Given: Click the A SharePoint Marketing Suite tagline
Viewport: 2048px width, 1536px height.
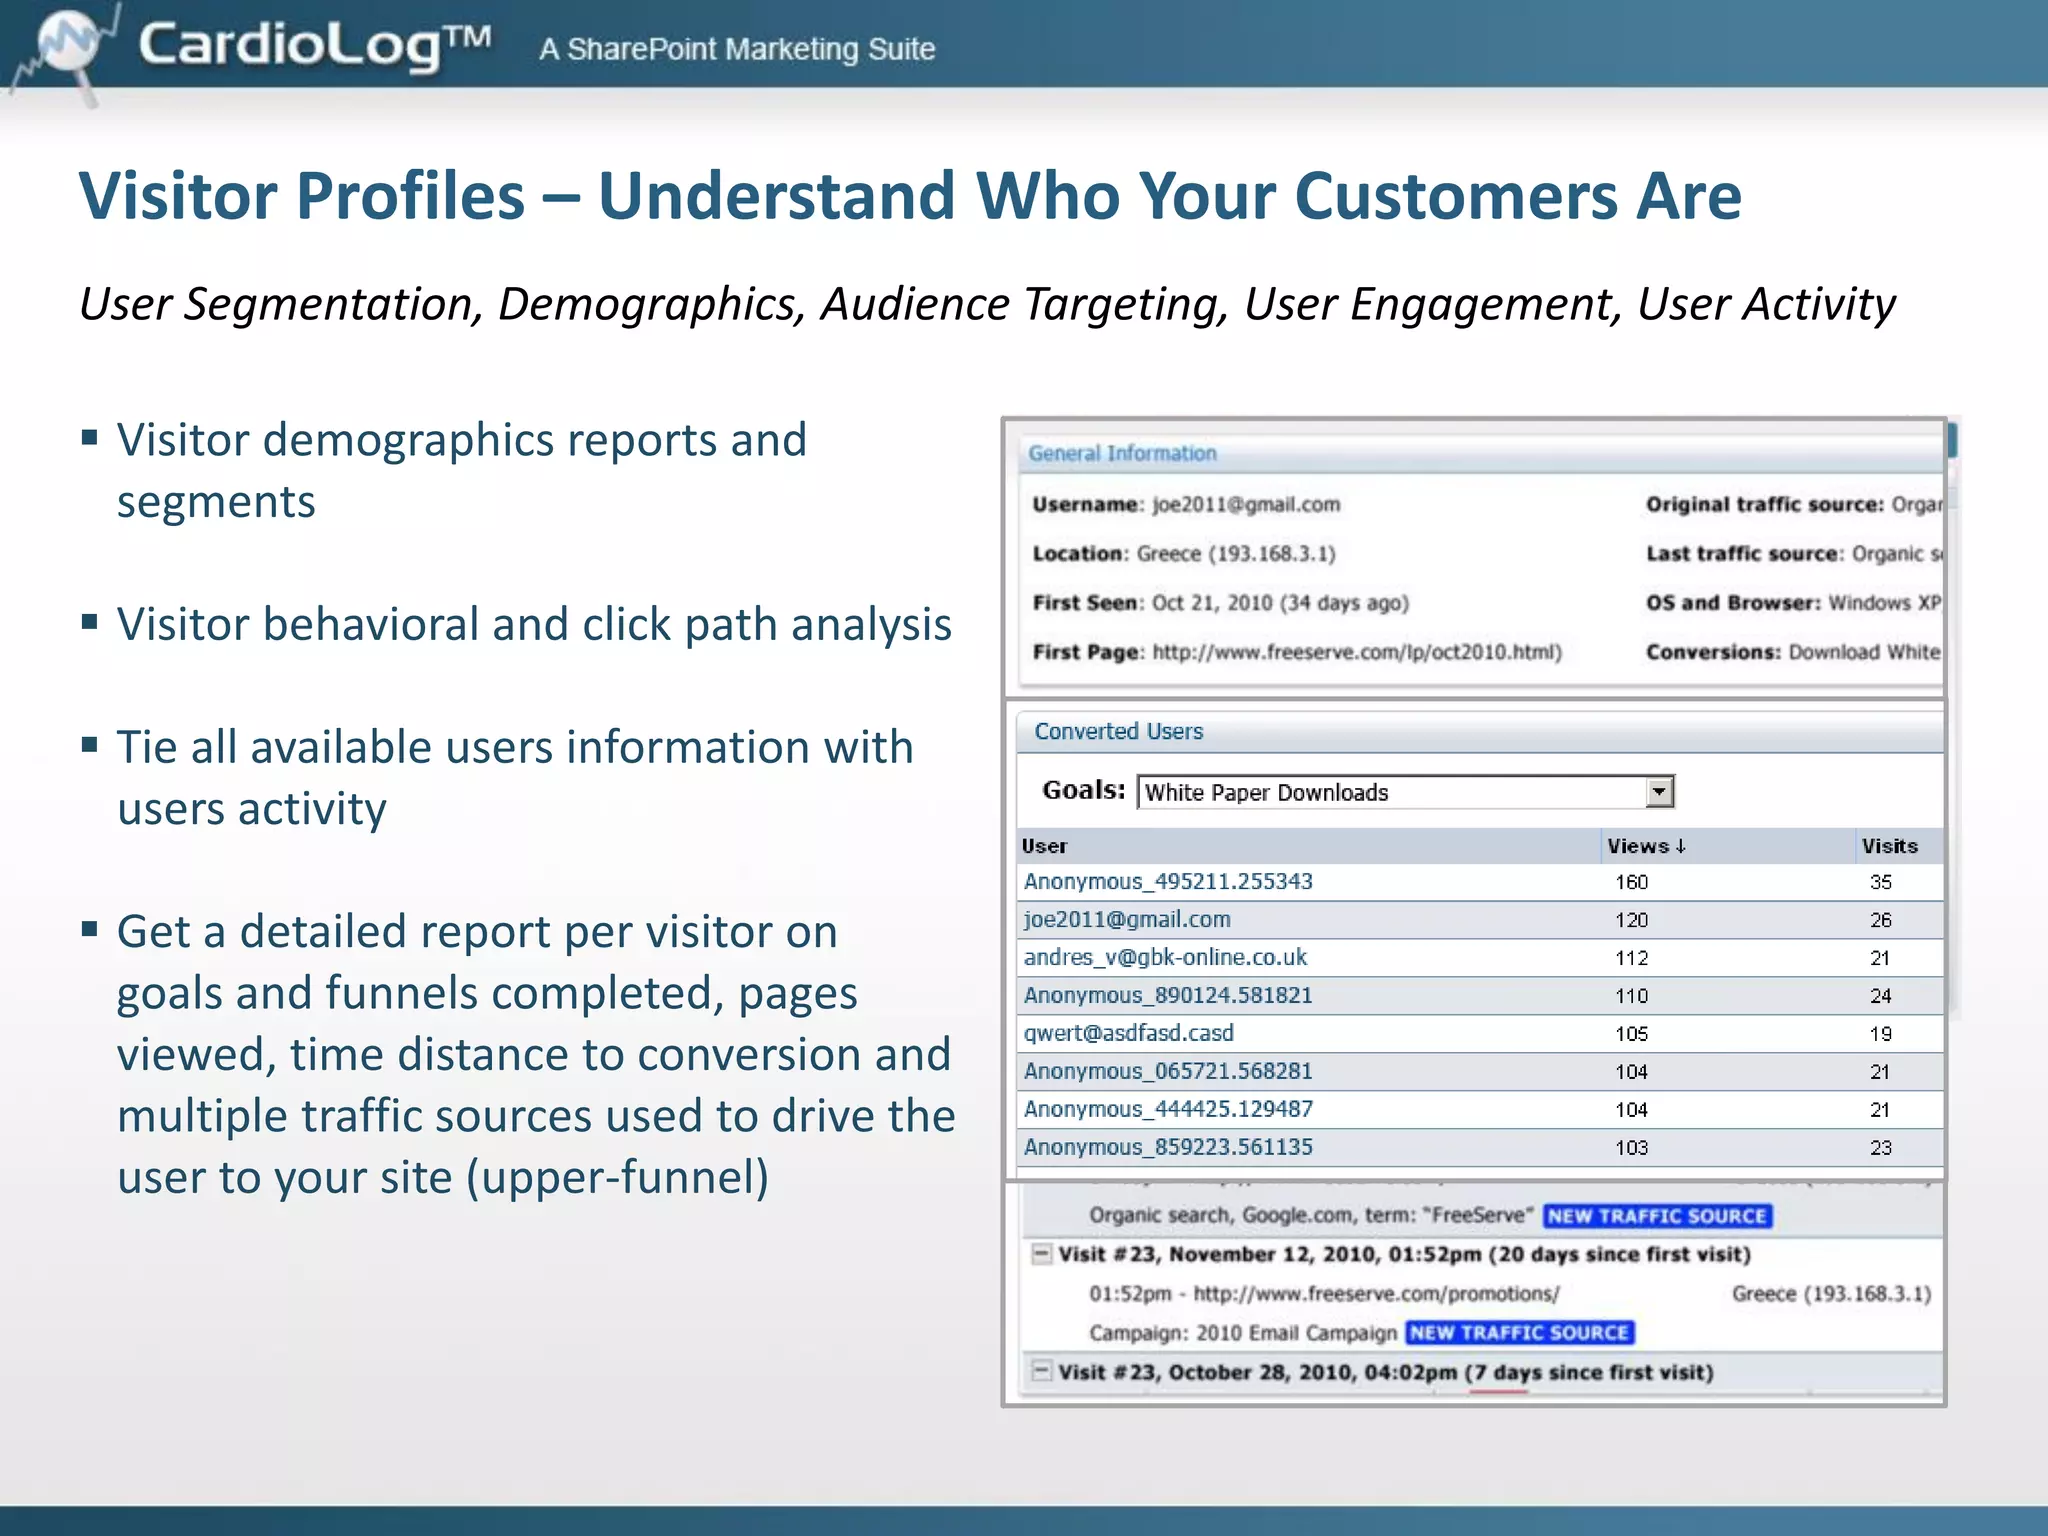Looking at the screenshot, I should pos(737,49).
